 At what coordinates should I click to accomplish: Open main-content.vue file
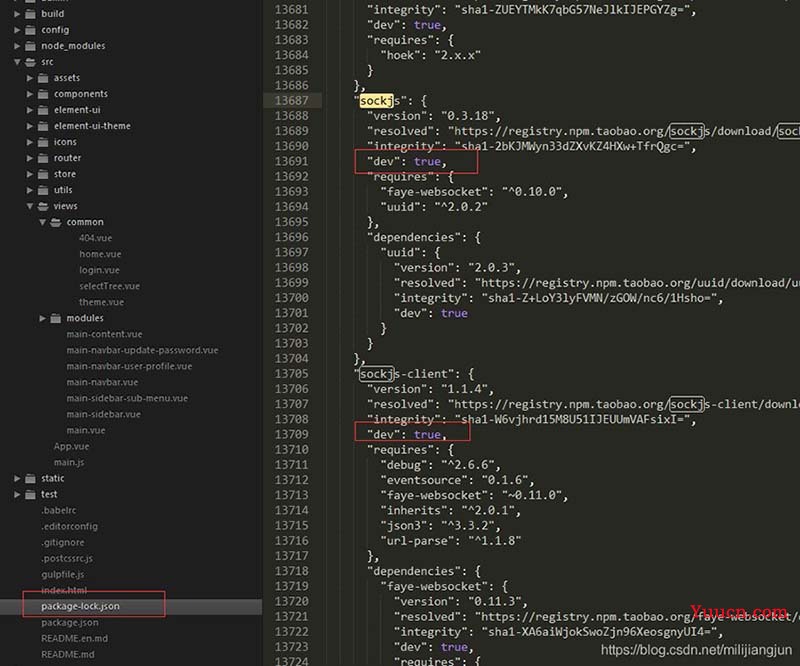click(x=104, y=334)
